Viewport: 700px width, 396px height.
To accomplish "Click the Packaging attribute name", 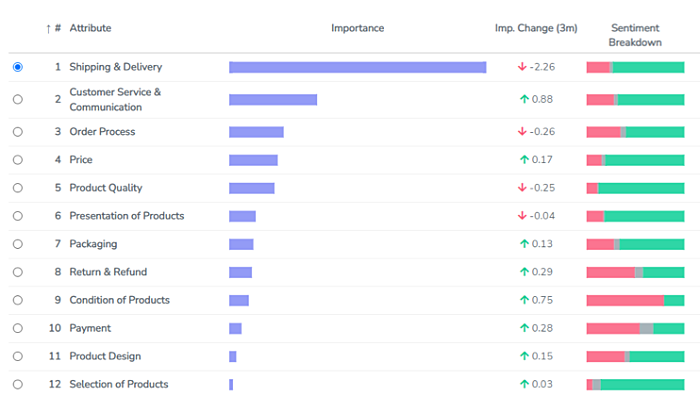I will (93, 244).
